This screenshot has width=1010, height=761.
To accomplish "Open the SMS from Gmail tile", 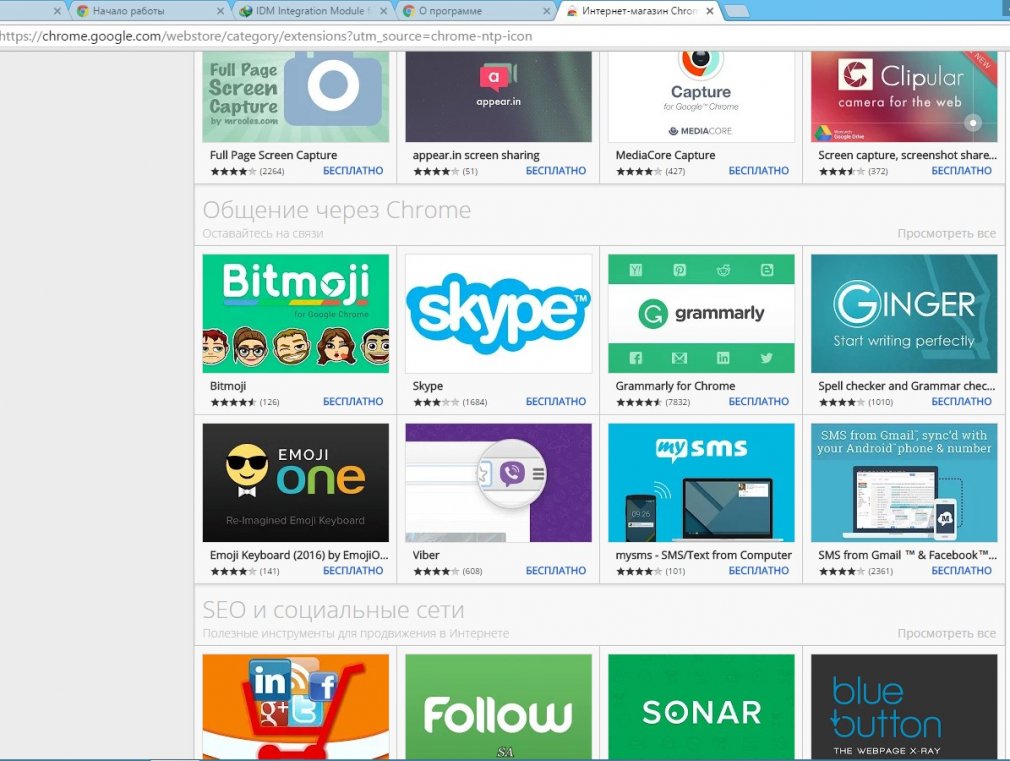I will click(904, 483).
